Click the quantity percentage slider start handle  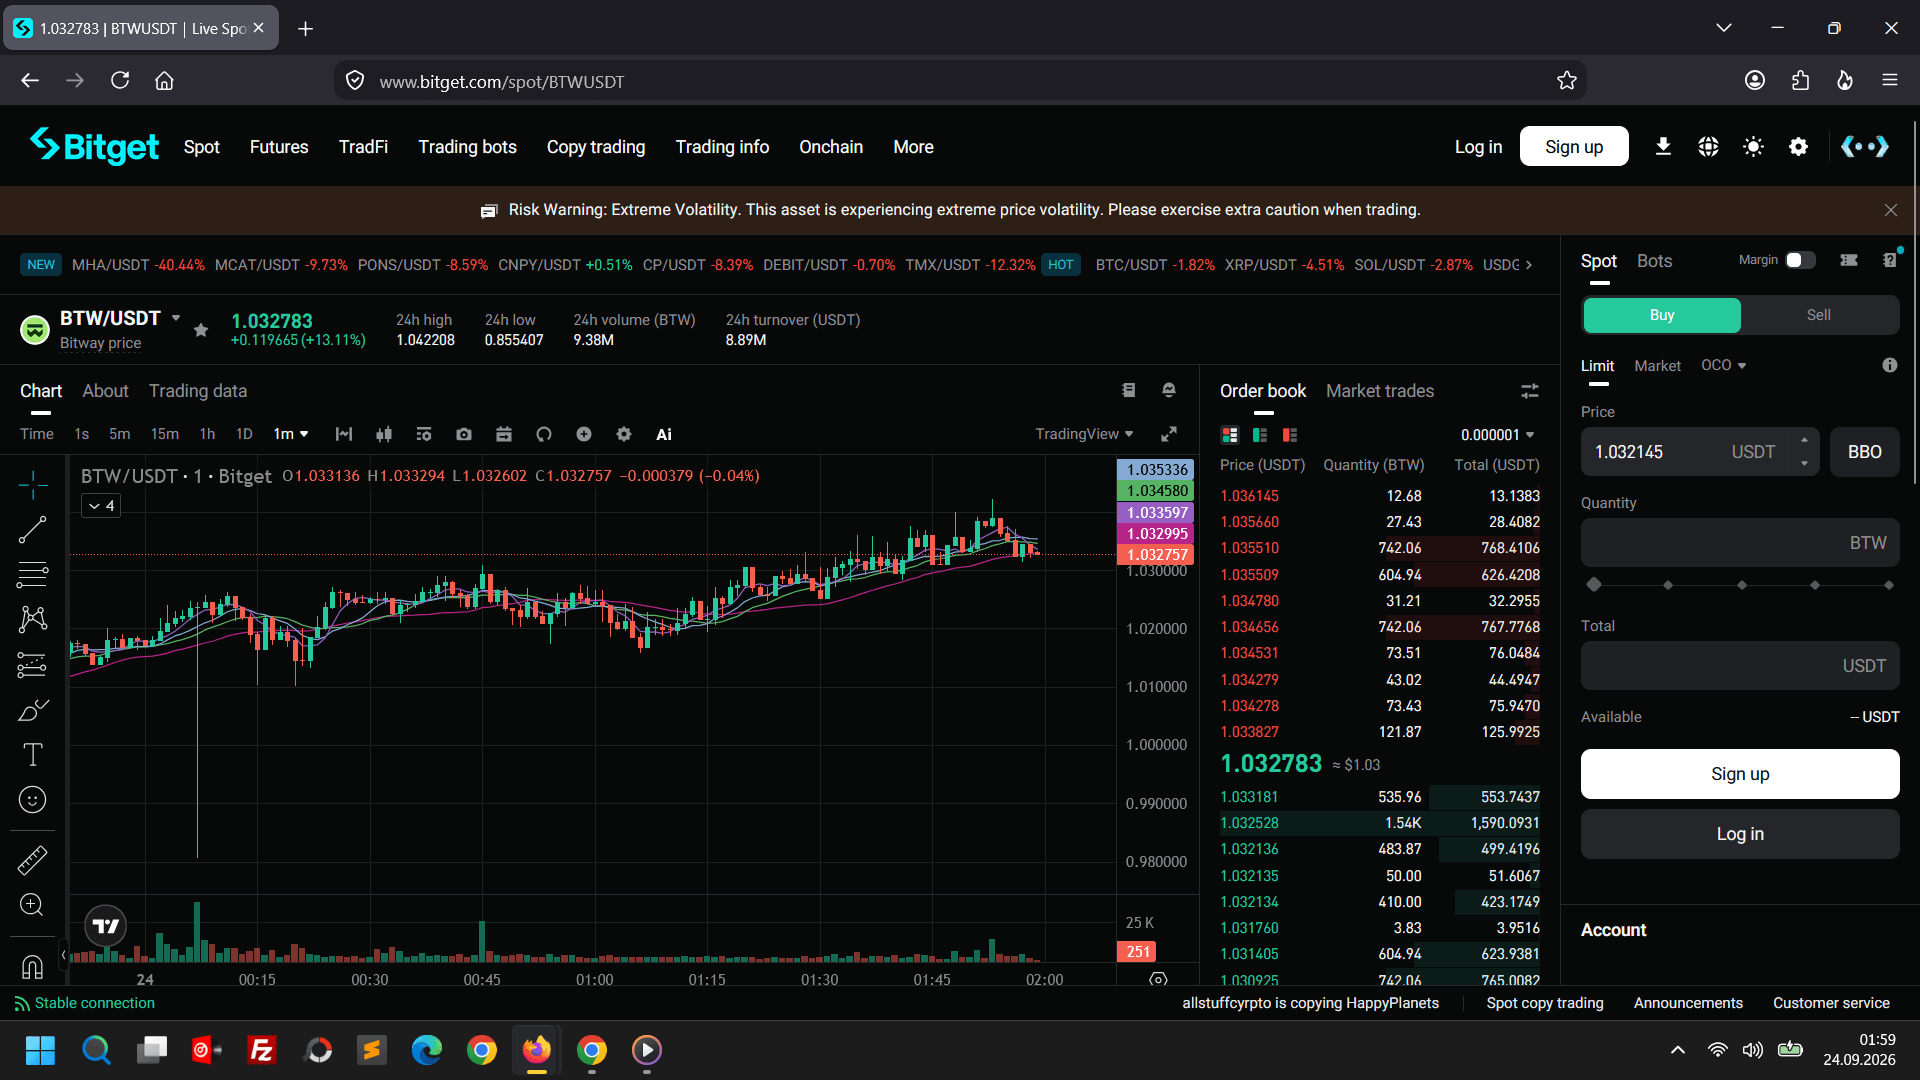pos(1594,584)
